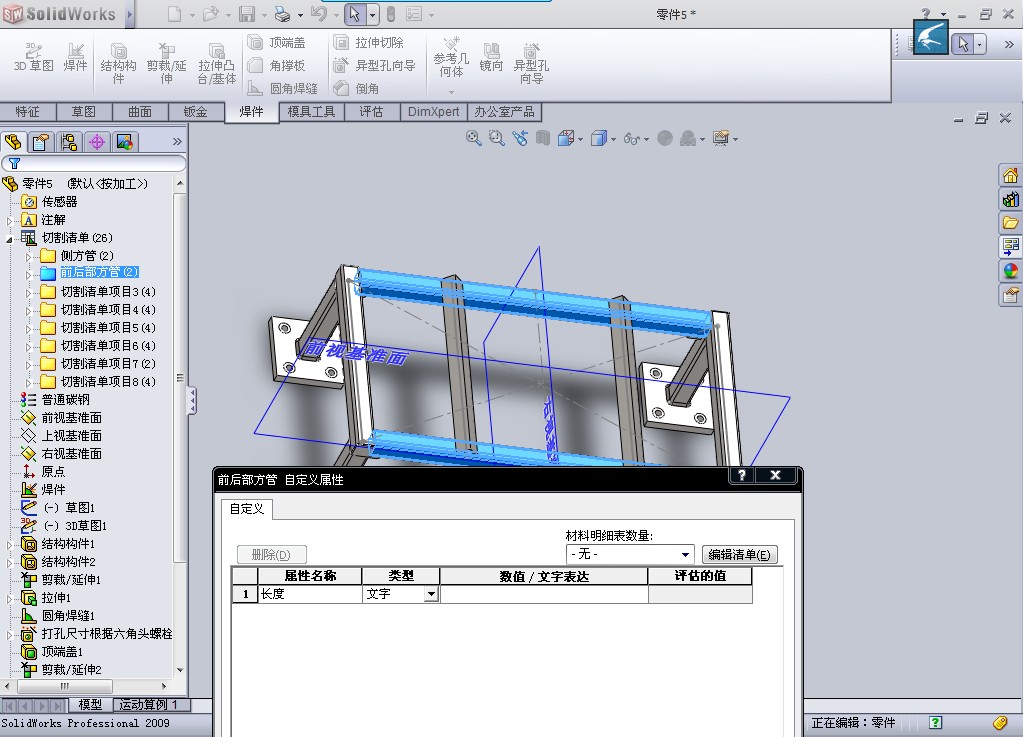Click the New document toolbar icon

pos(174,14)
